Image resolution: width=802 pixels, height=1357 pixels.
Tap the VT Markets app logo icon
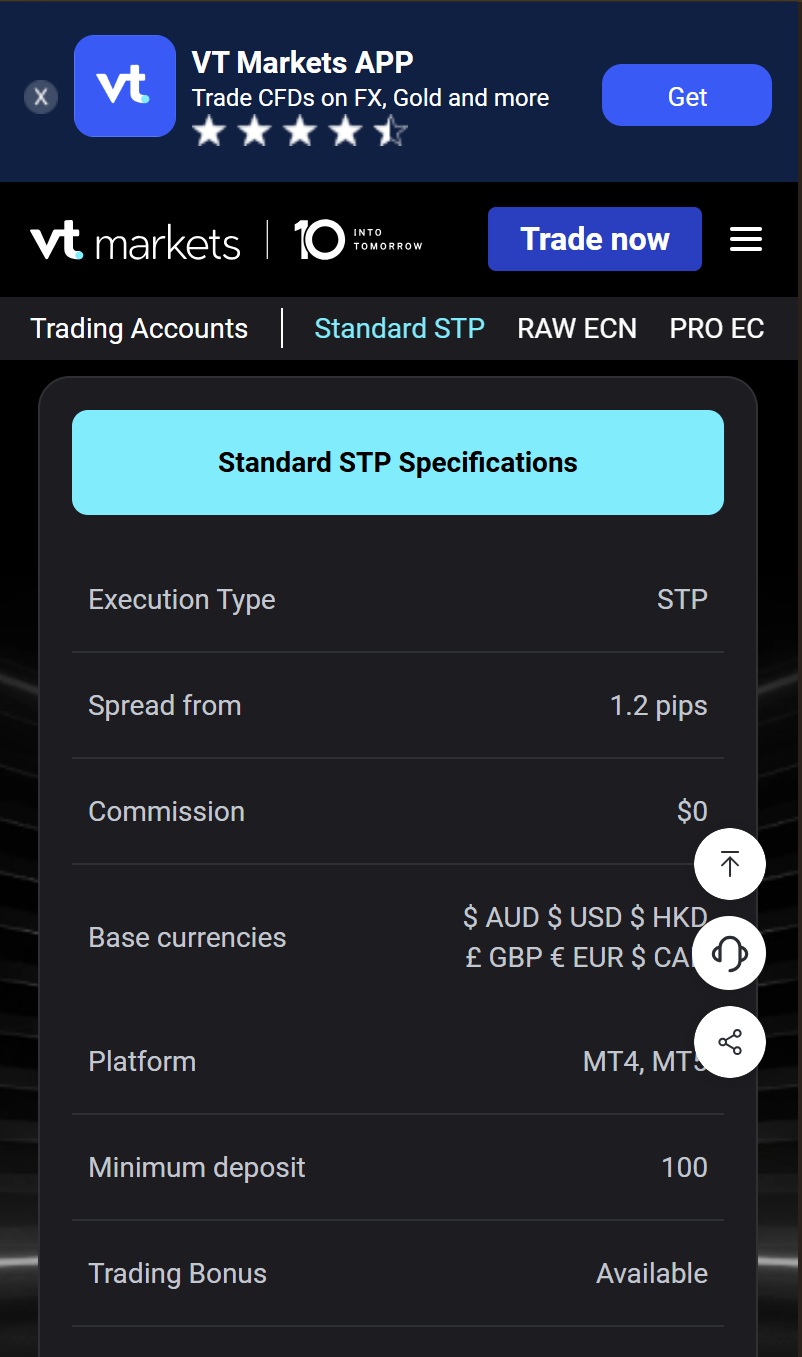pyautogui.click(x=125, y=86)
